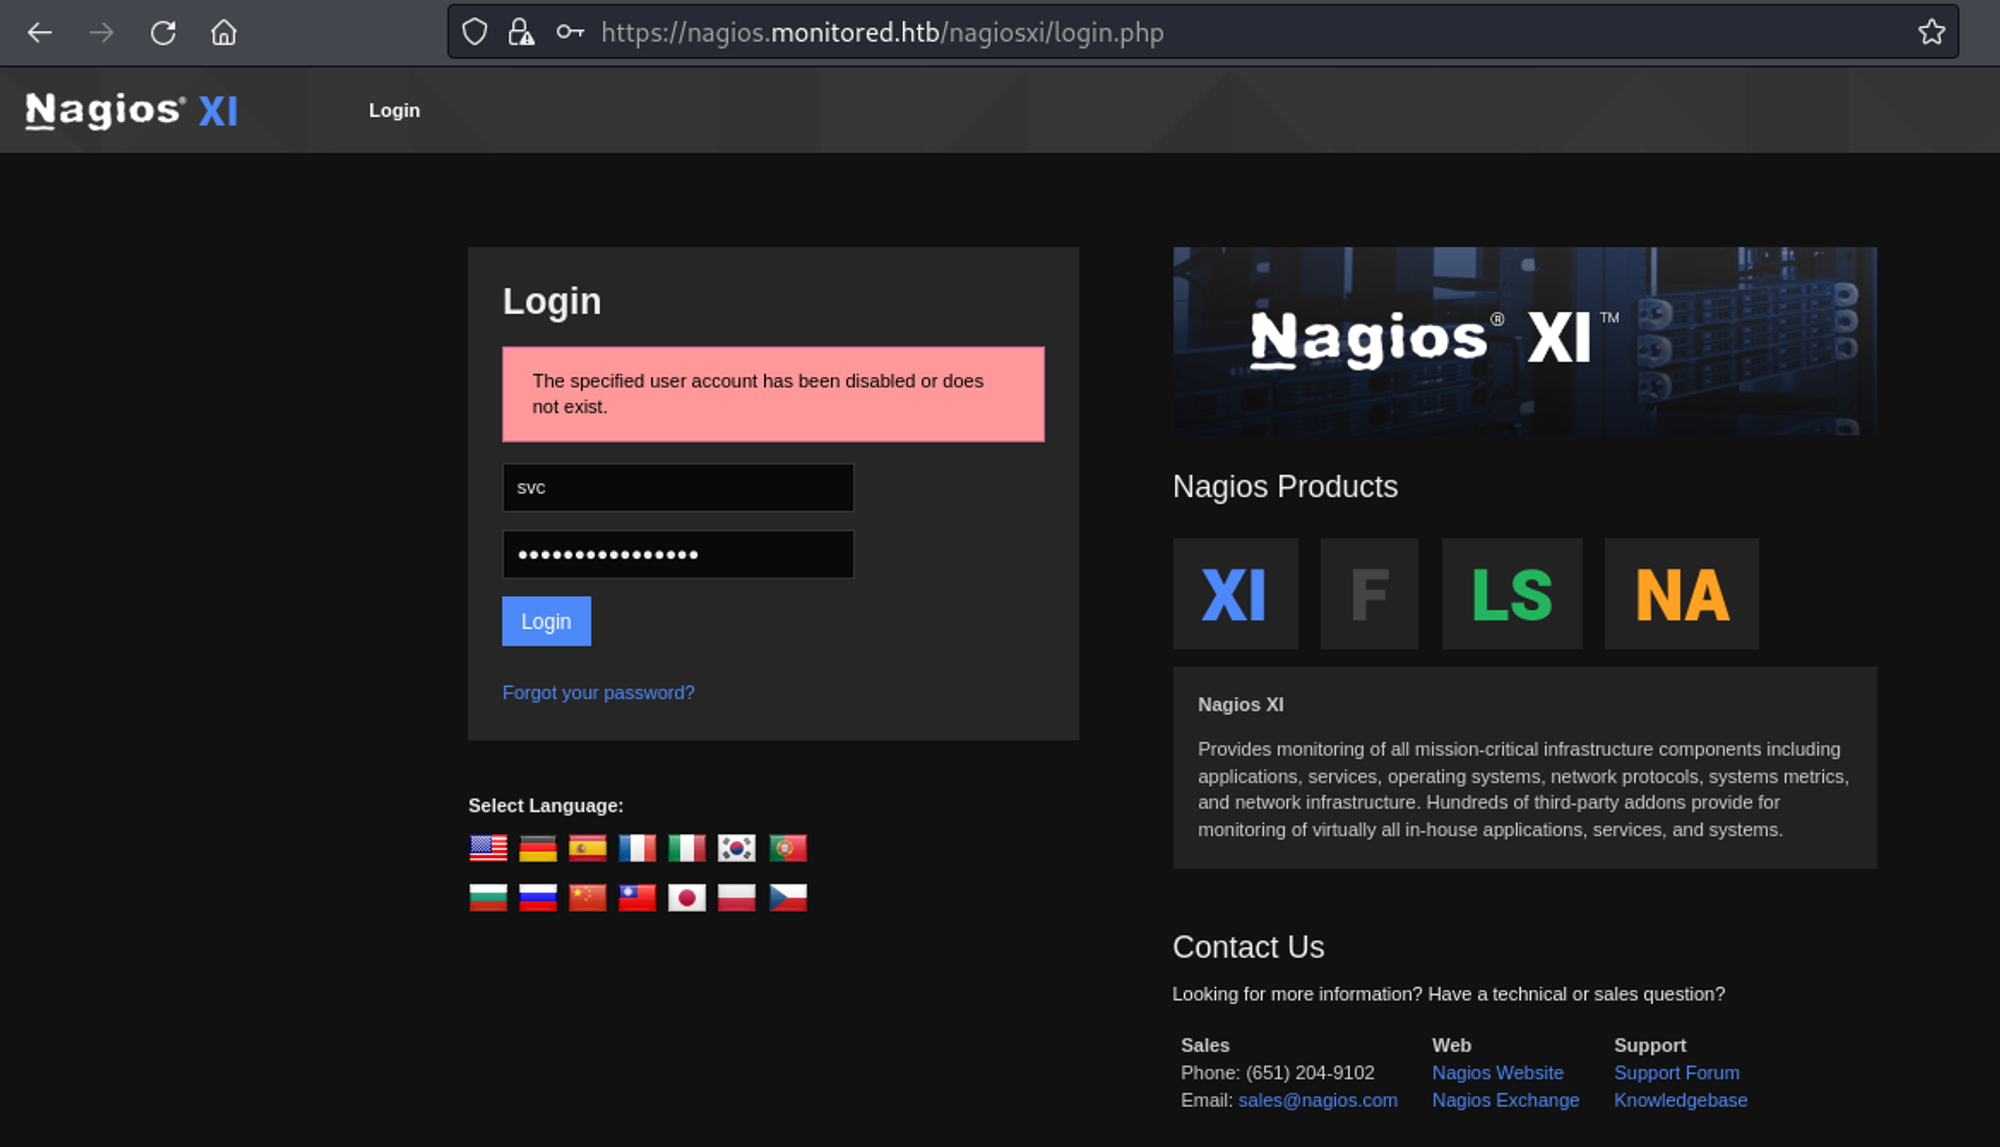Click the sales@nagios.com email link

click(x=1317, y=1100)
